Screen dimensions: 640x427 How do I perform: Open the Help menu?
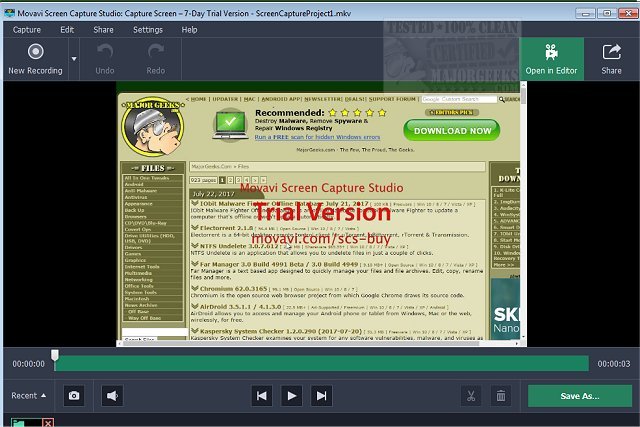pos(189,30)
